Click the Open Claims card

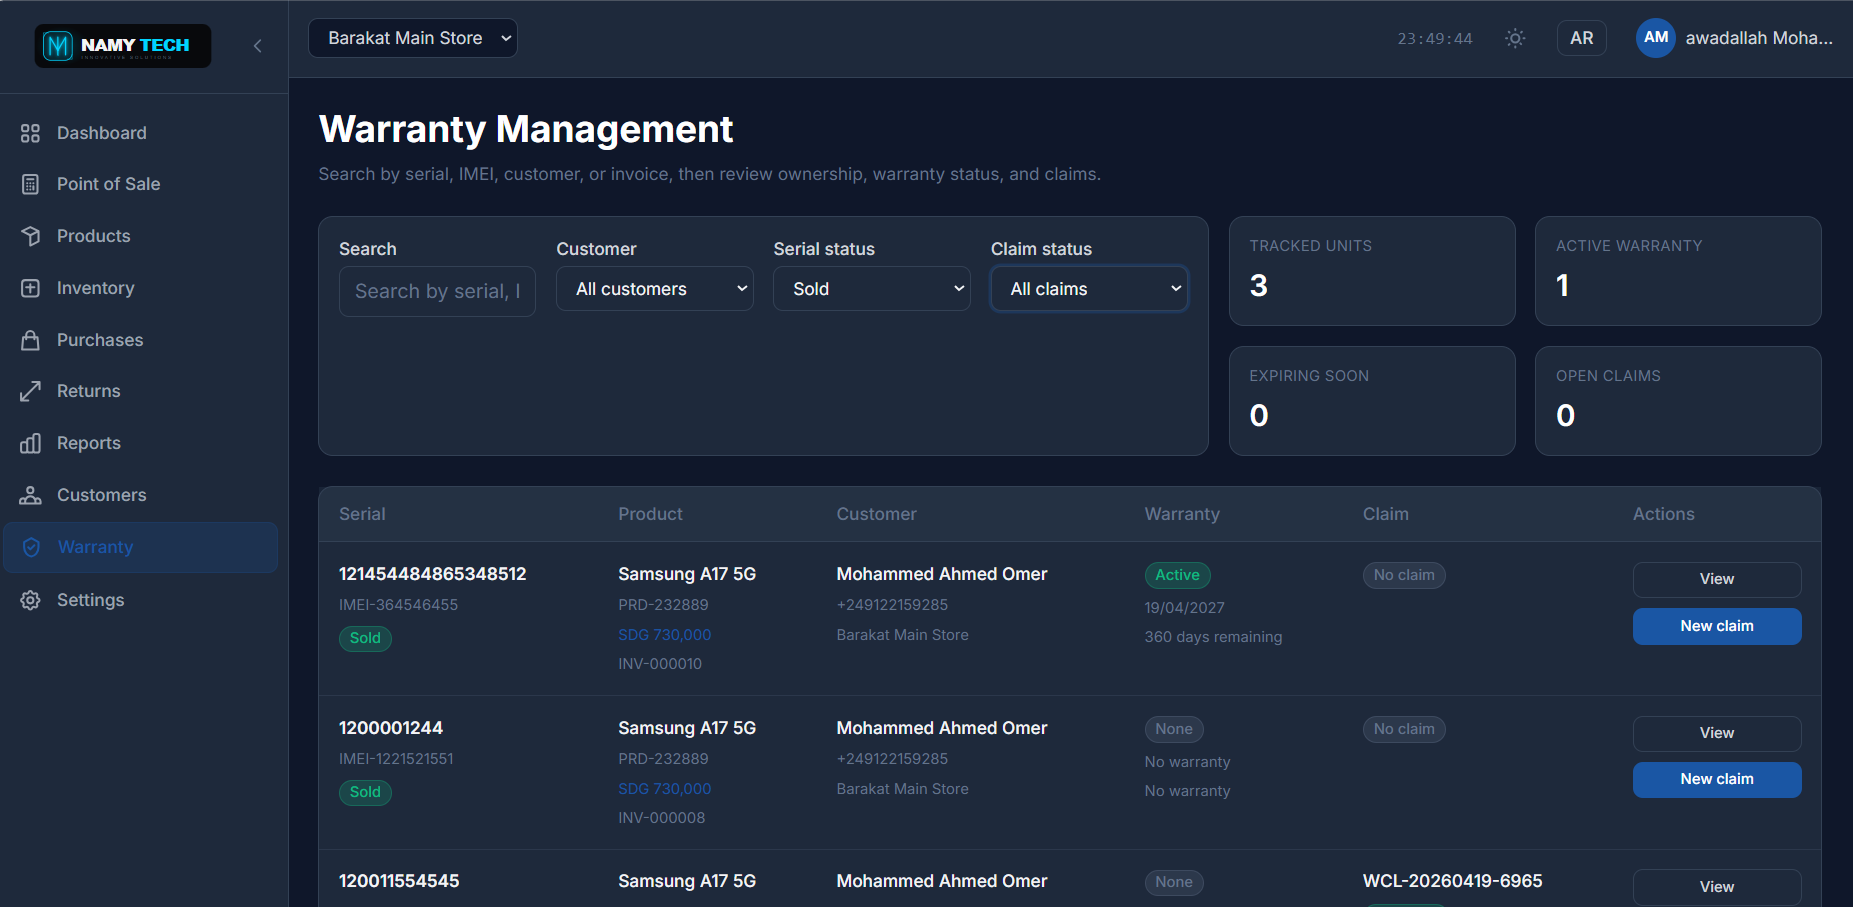point(1678,401)
